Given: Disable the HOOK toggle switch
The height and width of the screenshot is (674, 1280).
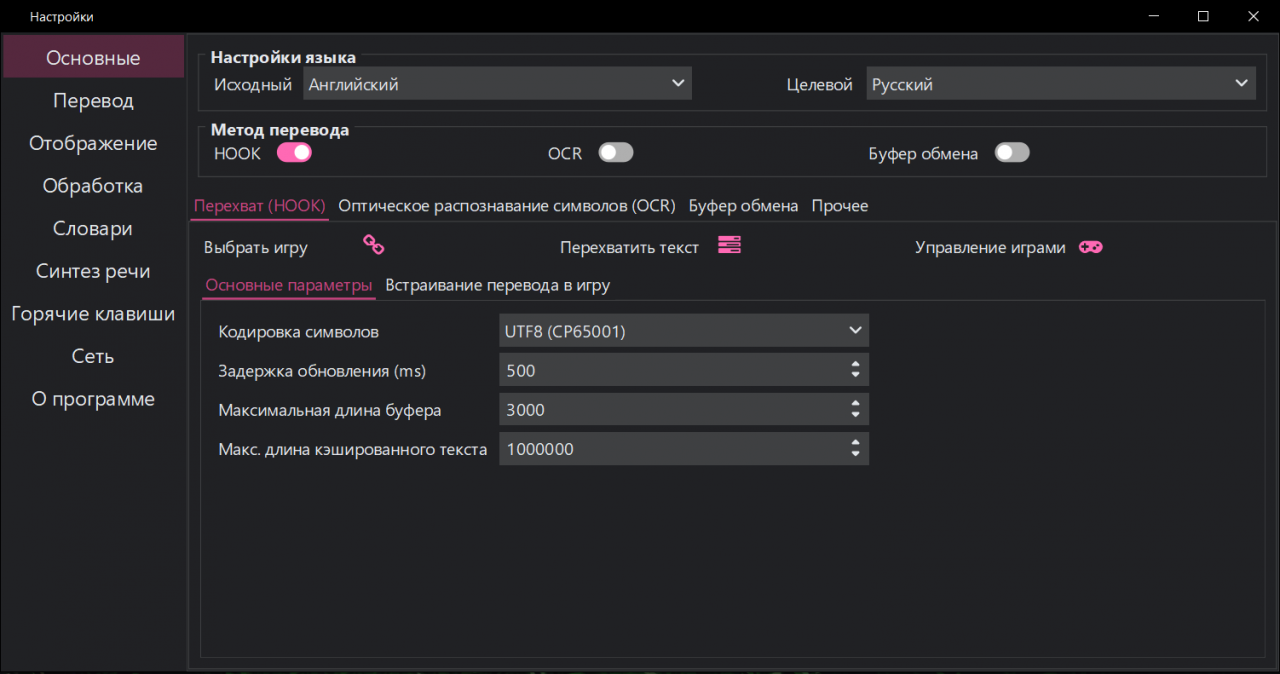Looking at the screenshot, I should [294, 153].
